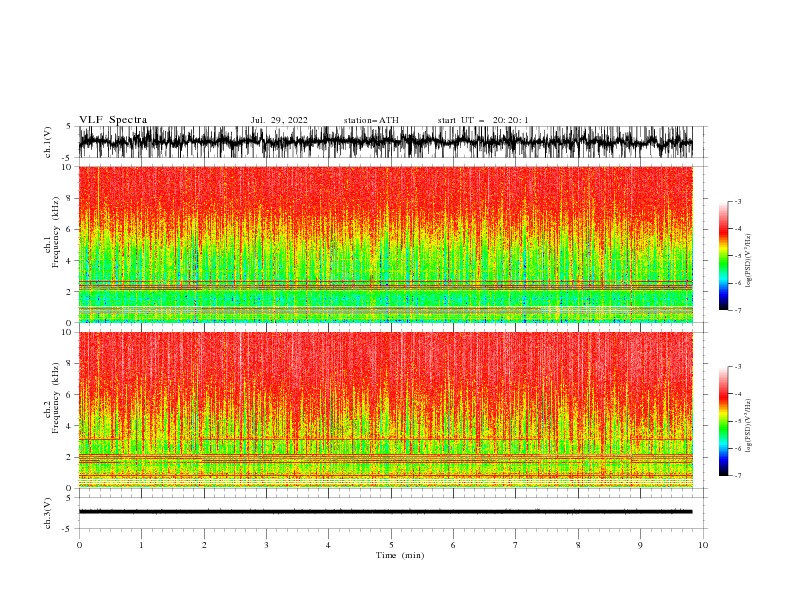Click the time axis tick label "5"

[x=391, y=545]
